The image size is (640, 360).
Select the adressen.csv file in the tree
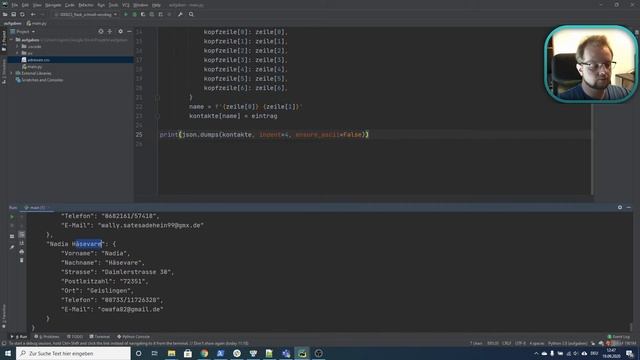(x=71, y=60)
